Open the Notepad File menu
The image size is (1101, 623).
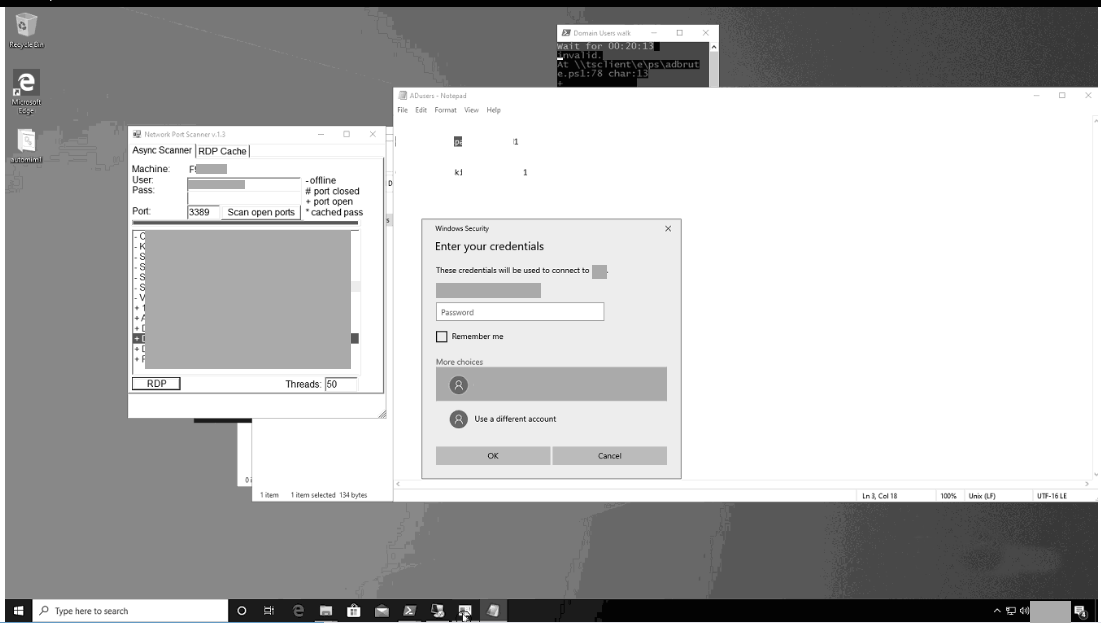click(402, 110)
